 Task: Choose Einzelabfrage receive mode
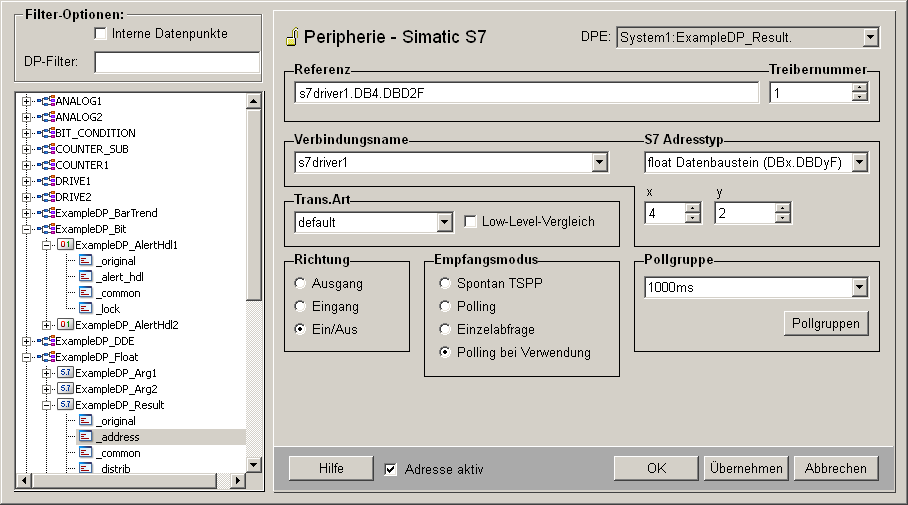(445, 329)
